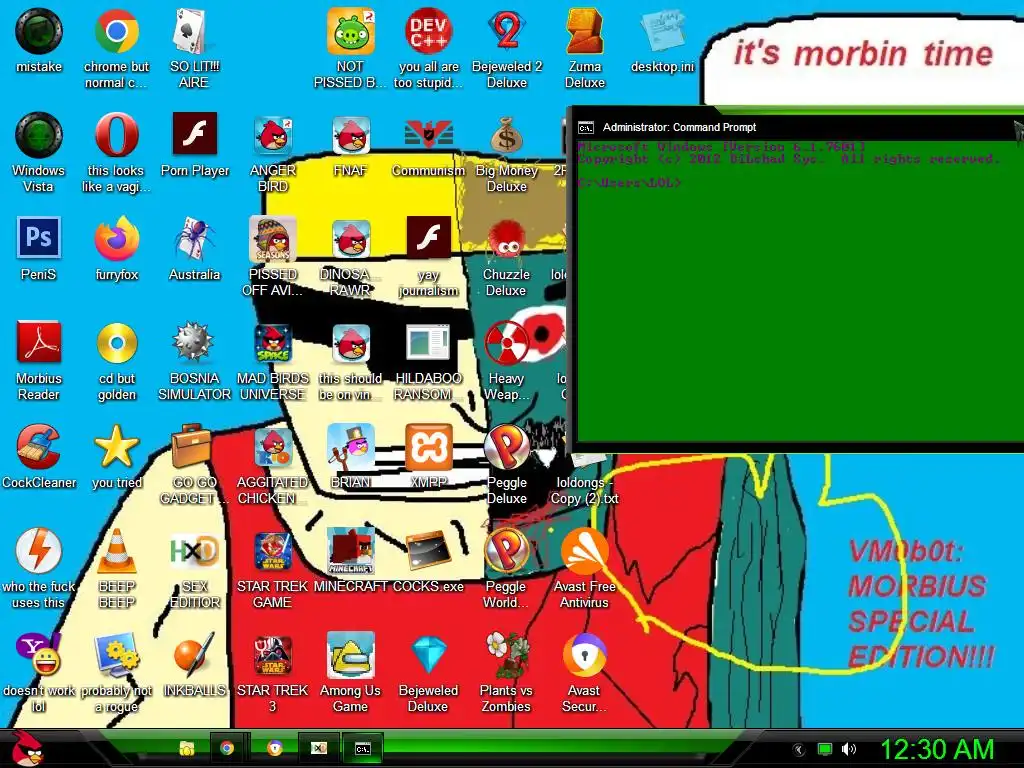Focus the C:\Users\LOL> prompt line
1024x768 pixels.
pos(630,184)
